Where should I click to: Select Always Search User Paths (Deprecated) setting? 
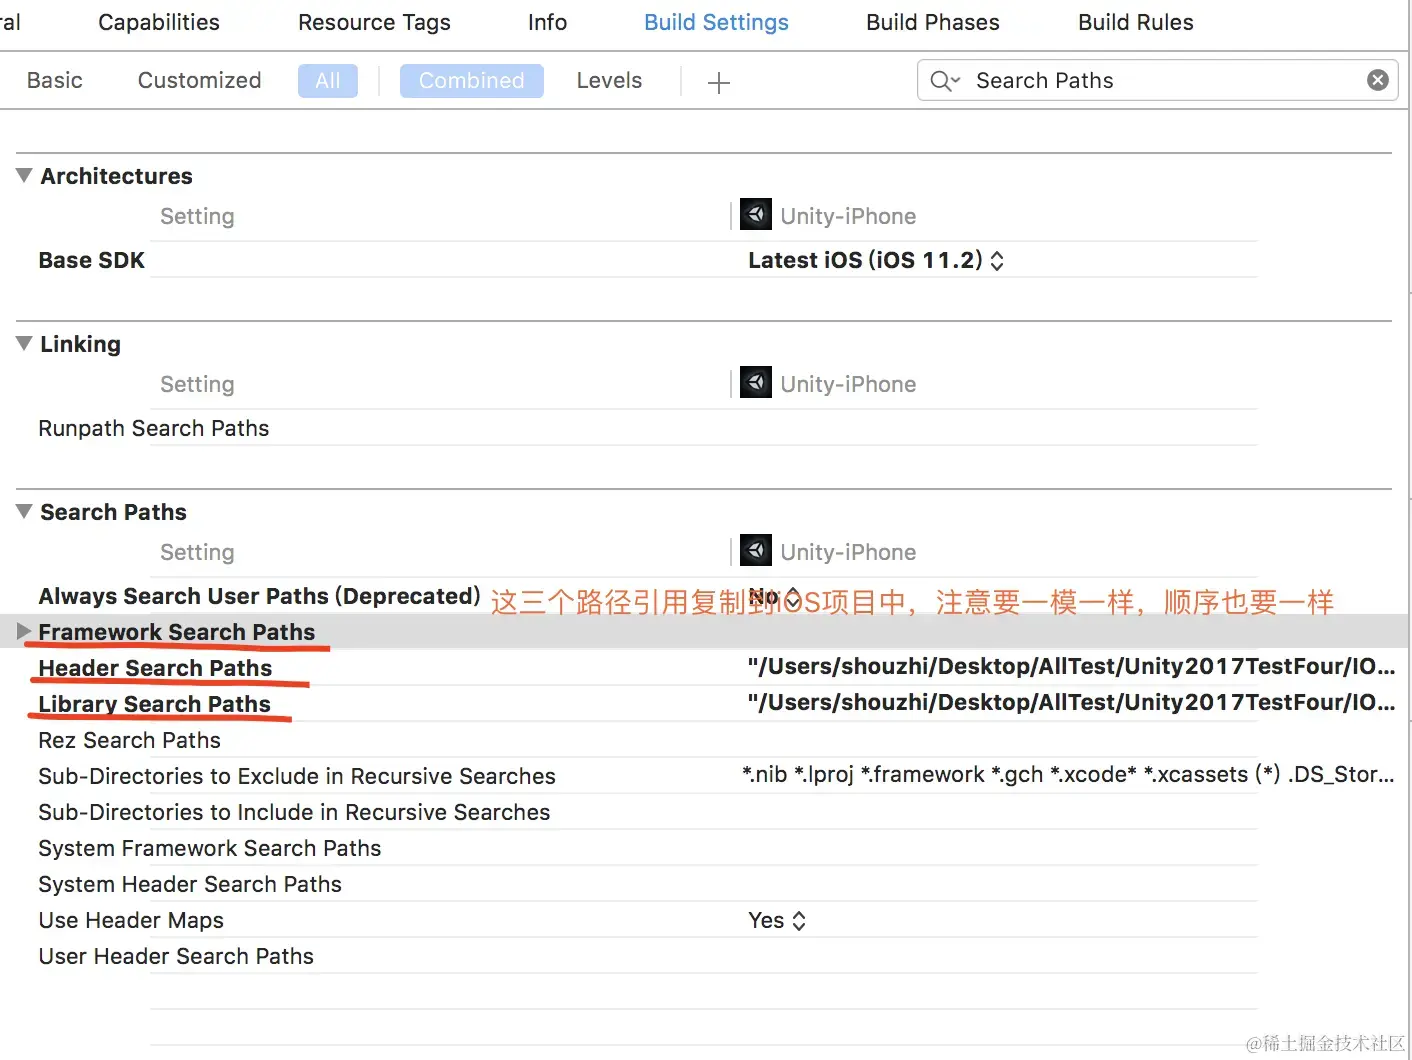[259, 596]
